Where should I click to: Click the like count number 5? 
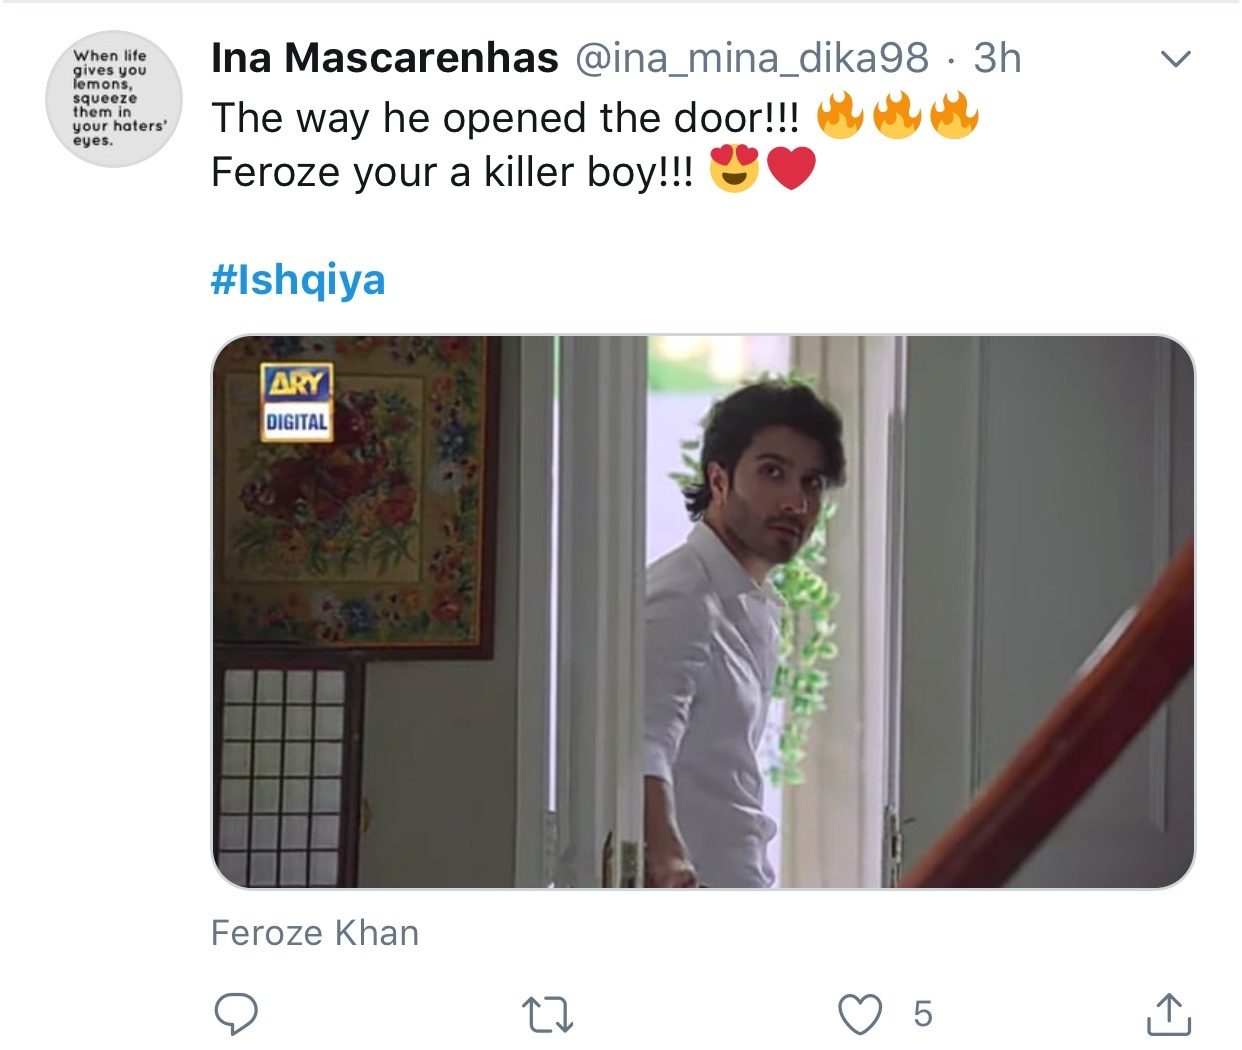[922, 1014]
